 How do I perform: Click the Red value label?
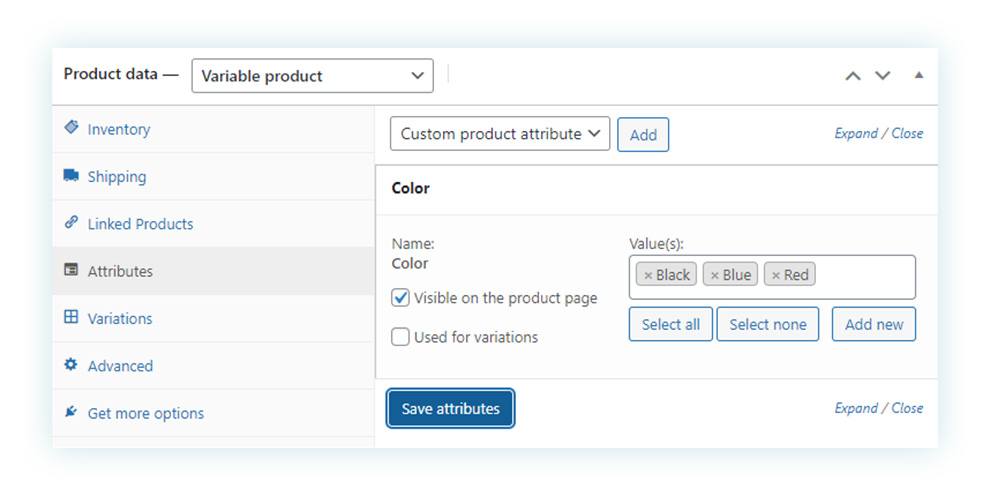click(x=796, y=275)
